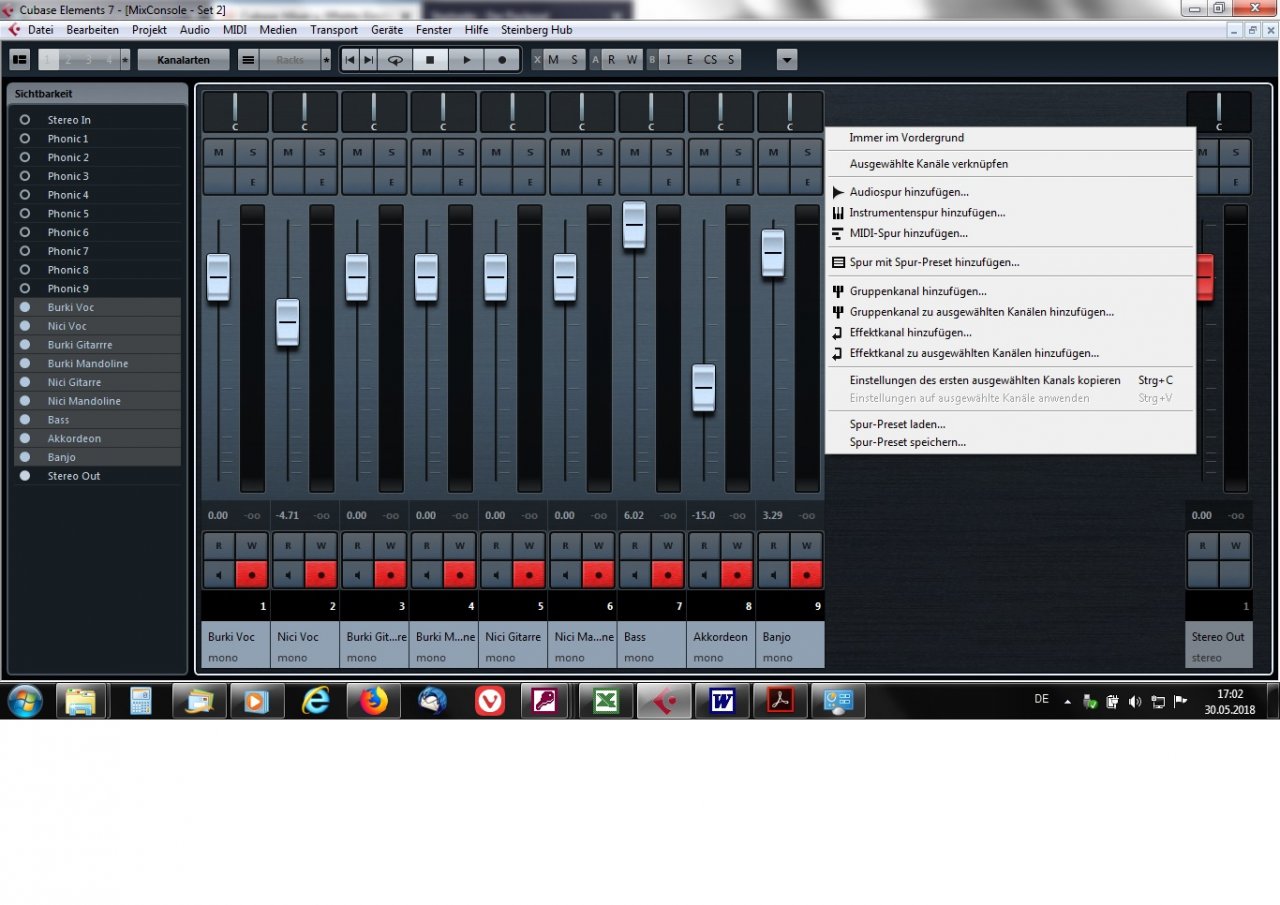The image size is (1280, 905).
Task: Hide the Burki Voc channel in Sichtbarkeit
Action: tap(25, 307)
